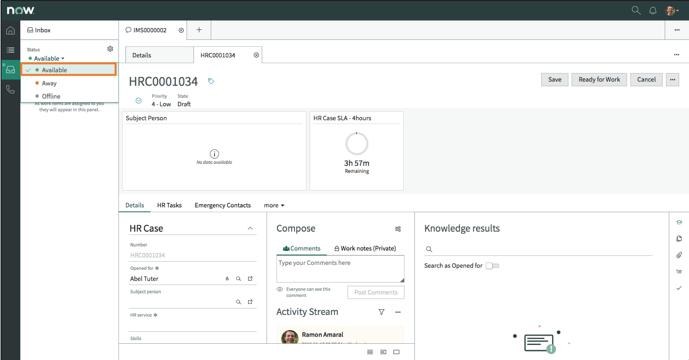Click the comments text area

coord(341,269)
